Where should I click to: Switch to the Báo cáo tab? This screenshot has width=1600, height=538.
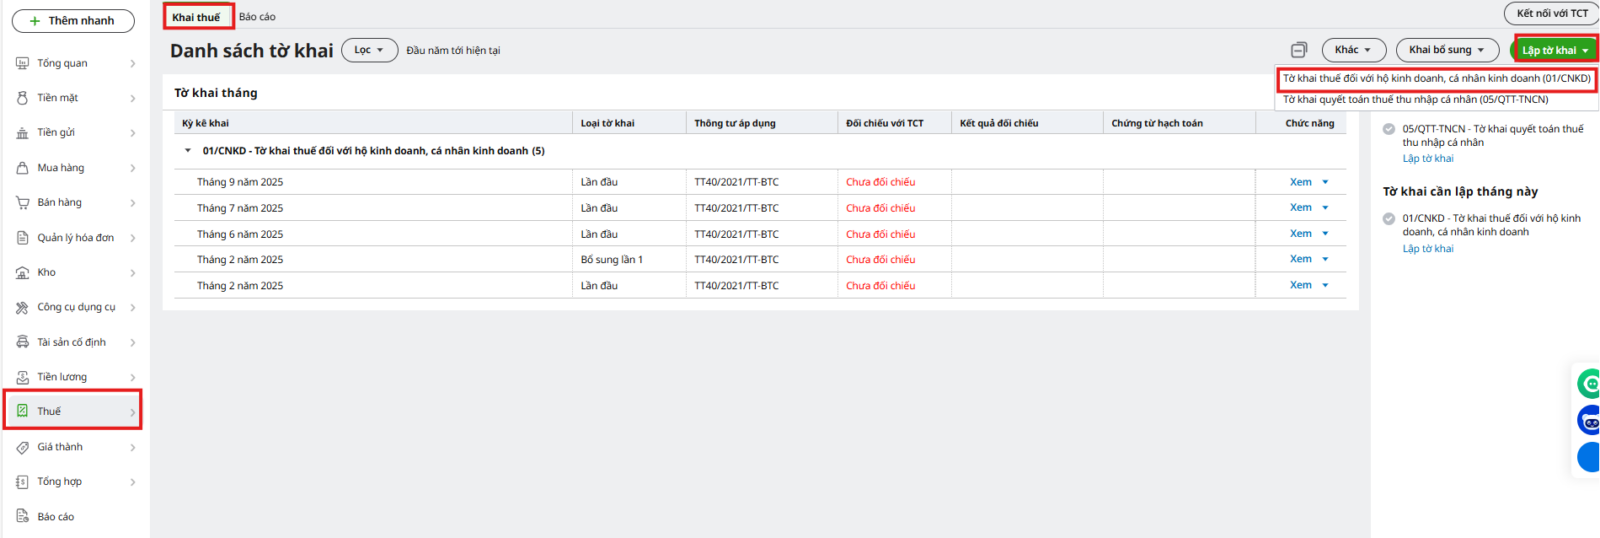[x=257, y=17]
